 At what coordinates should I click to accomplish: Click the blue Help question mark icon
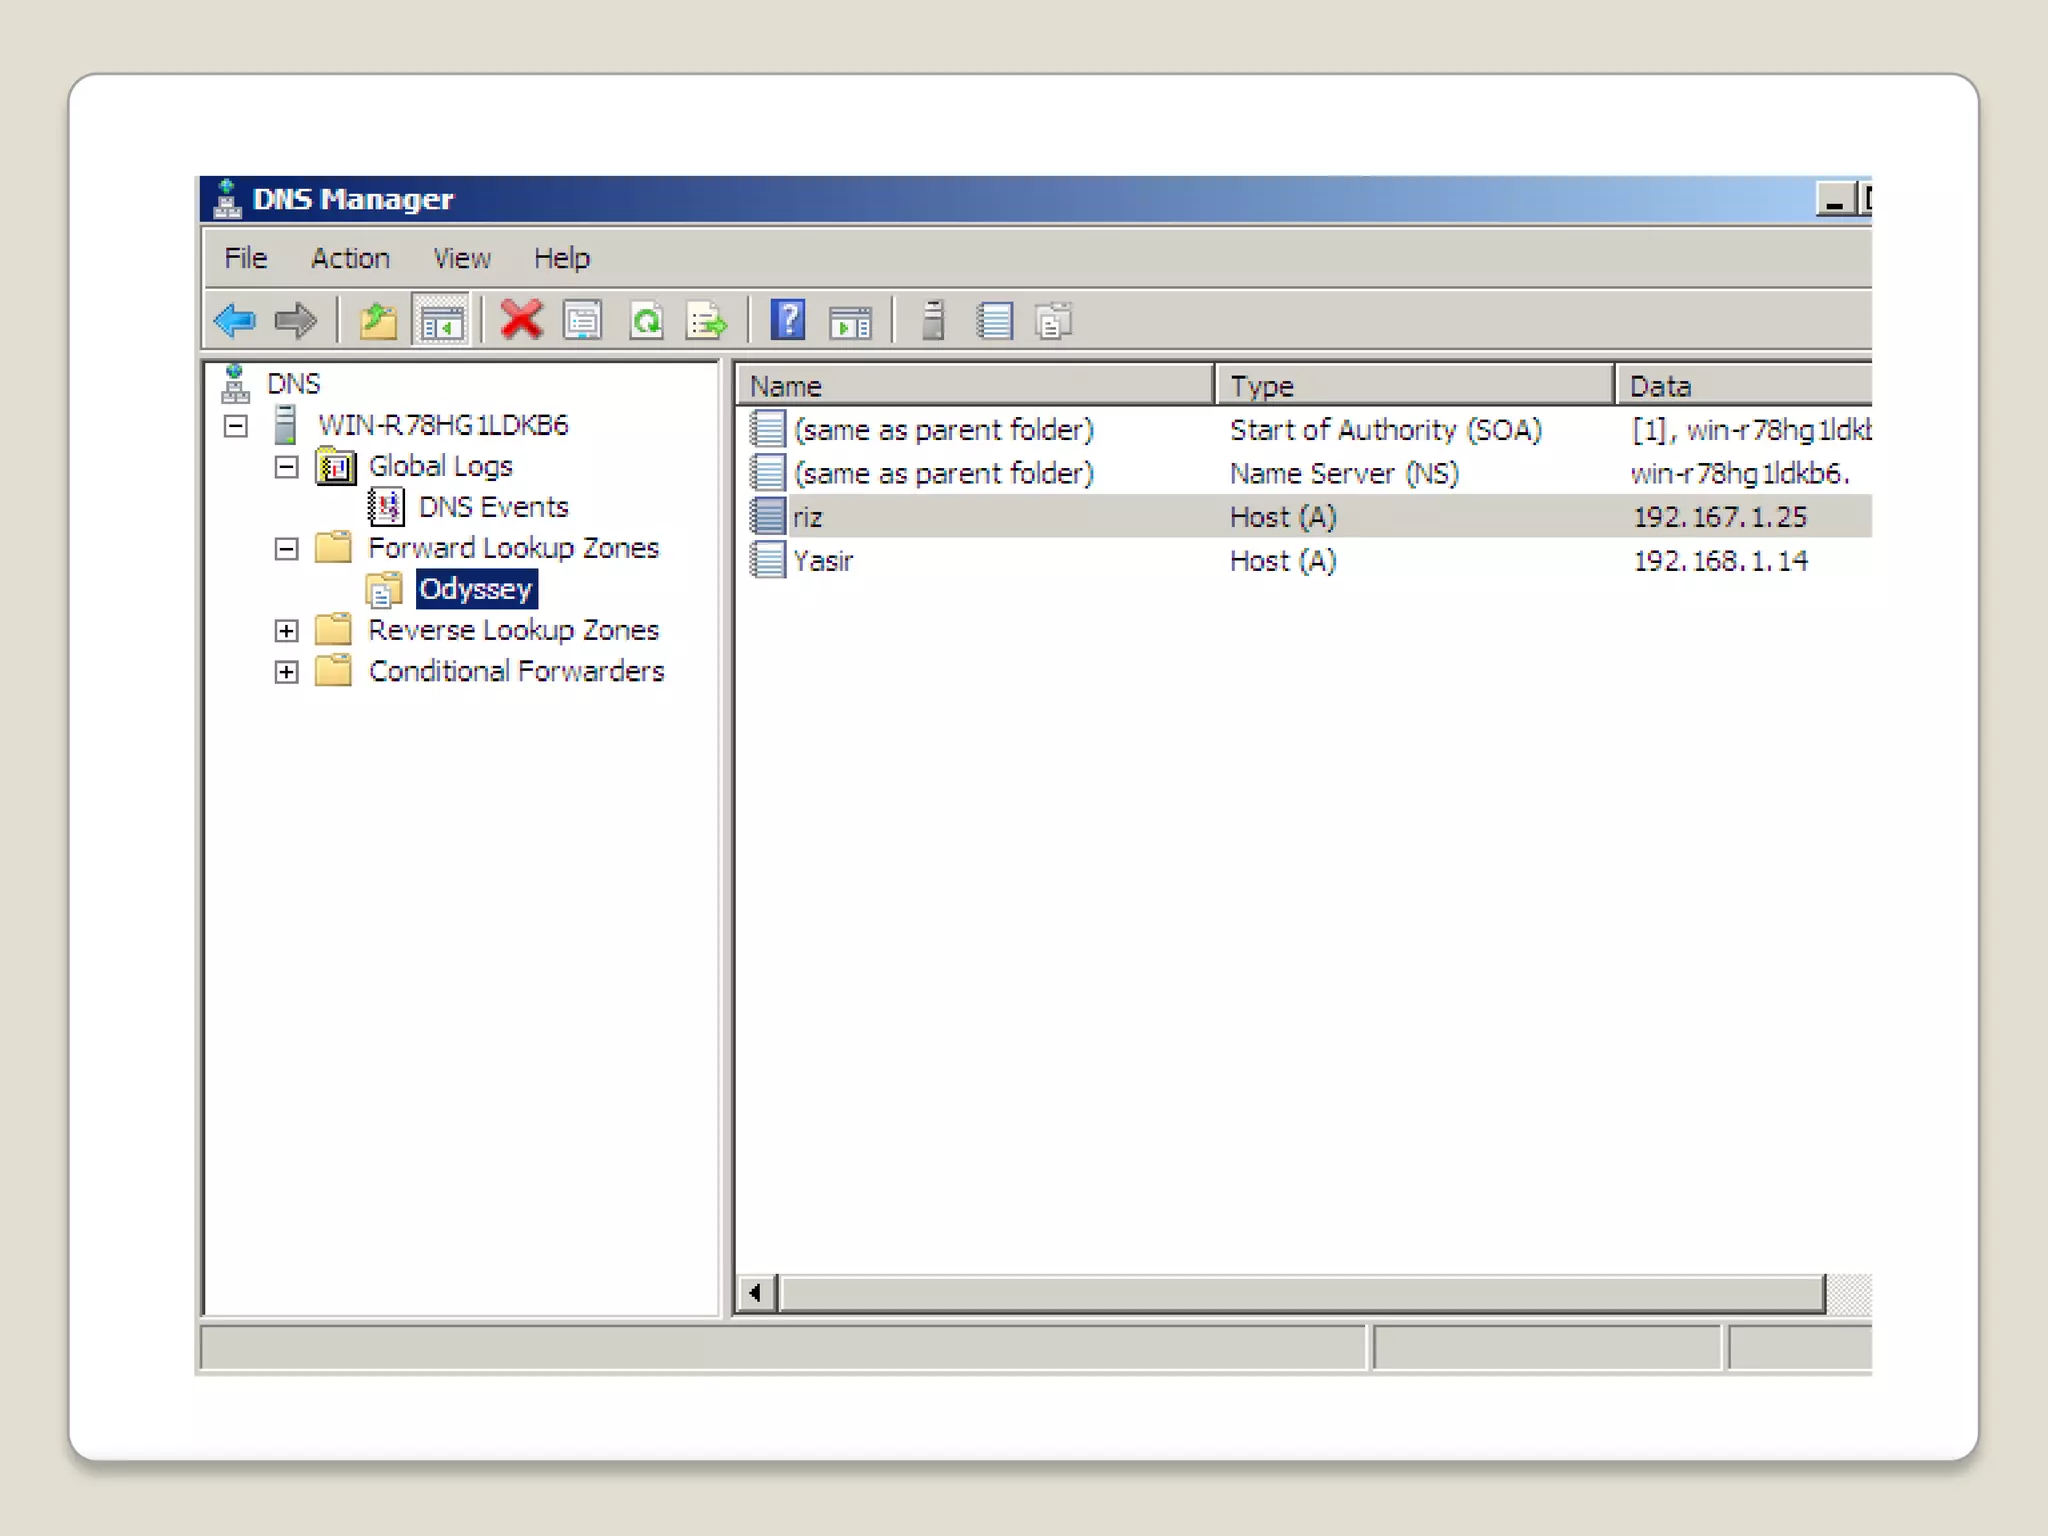coord(788,321)
